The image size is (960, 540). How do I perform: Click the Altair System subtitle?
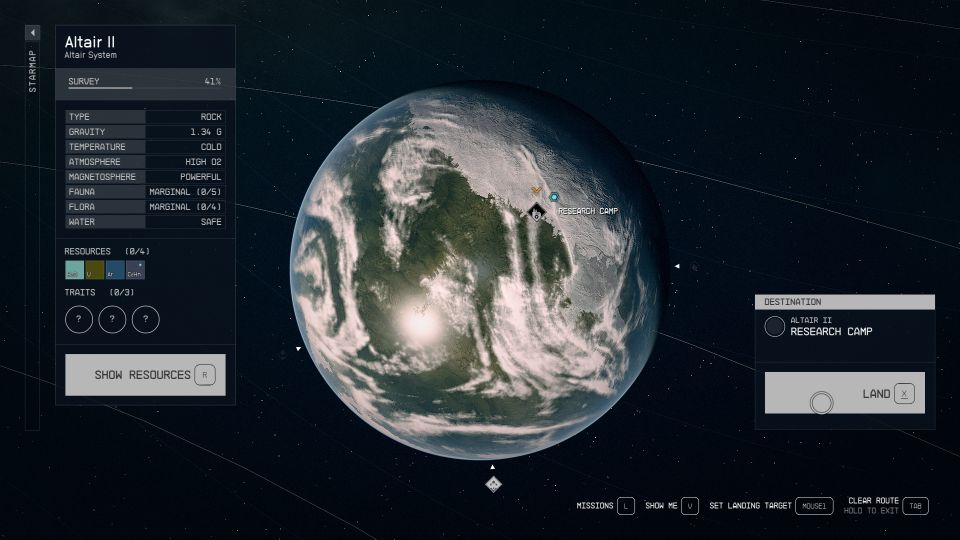(x=91, y=55)
